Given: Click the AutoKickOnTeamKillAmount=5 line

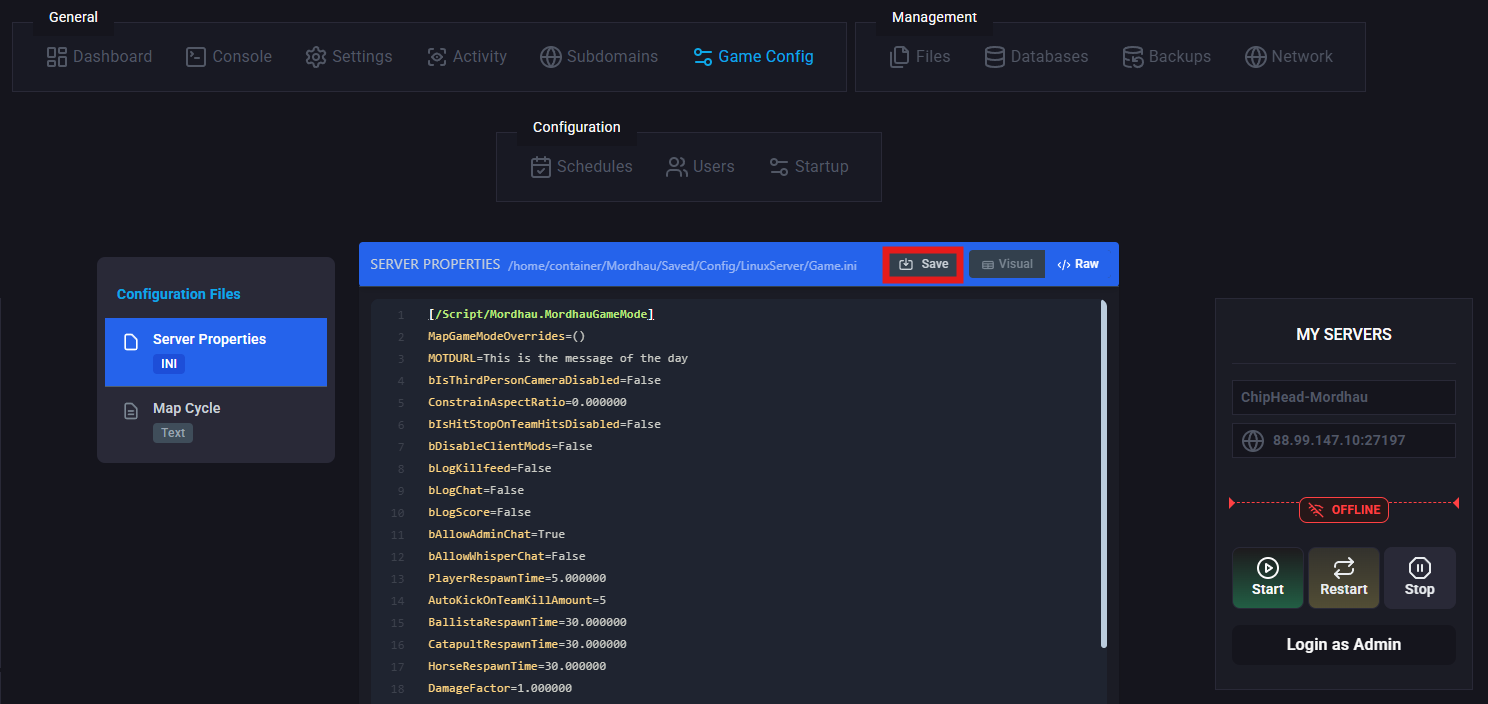Looking at the screenshot, I should (517, 600).
